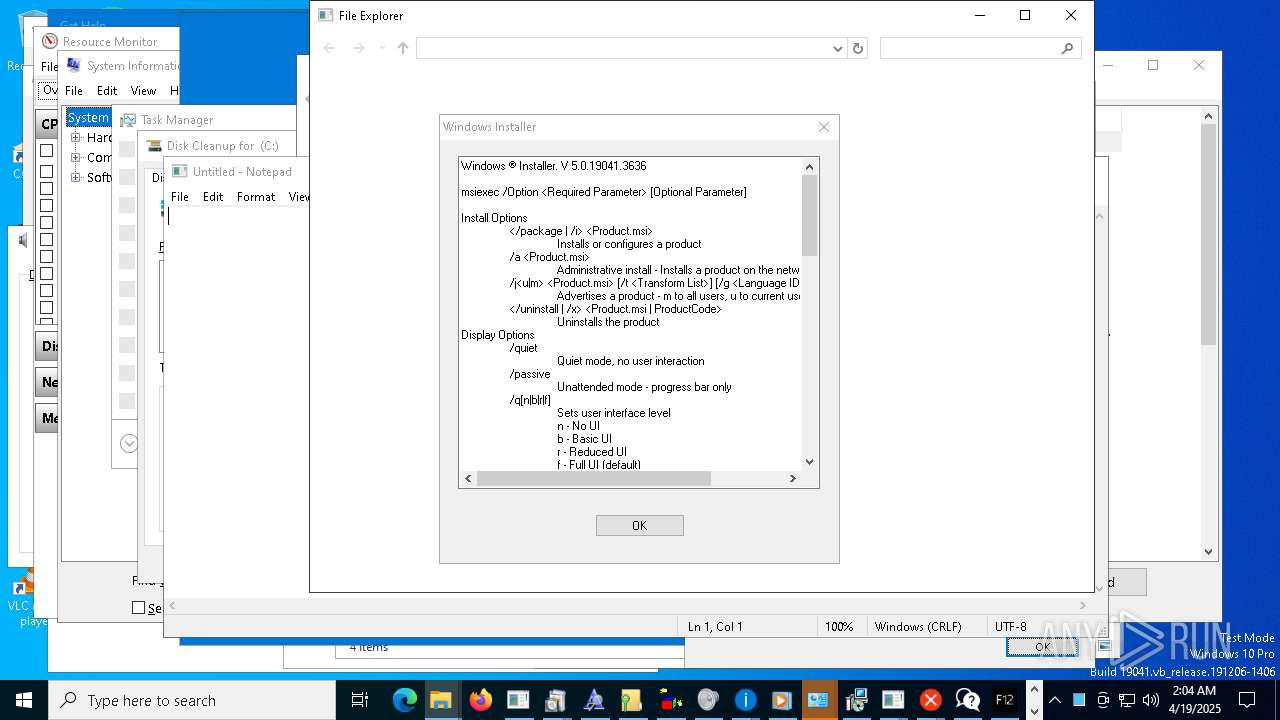Open the Notepad Edit menu
The width and height of the screenshot is (1280, 720).
pyautogui.click(x=213, y=197)
